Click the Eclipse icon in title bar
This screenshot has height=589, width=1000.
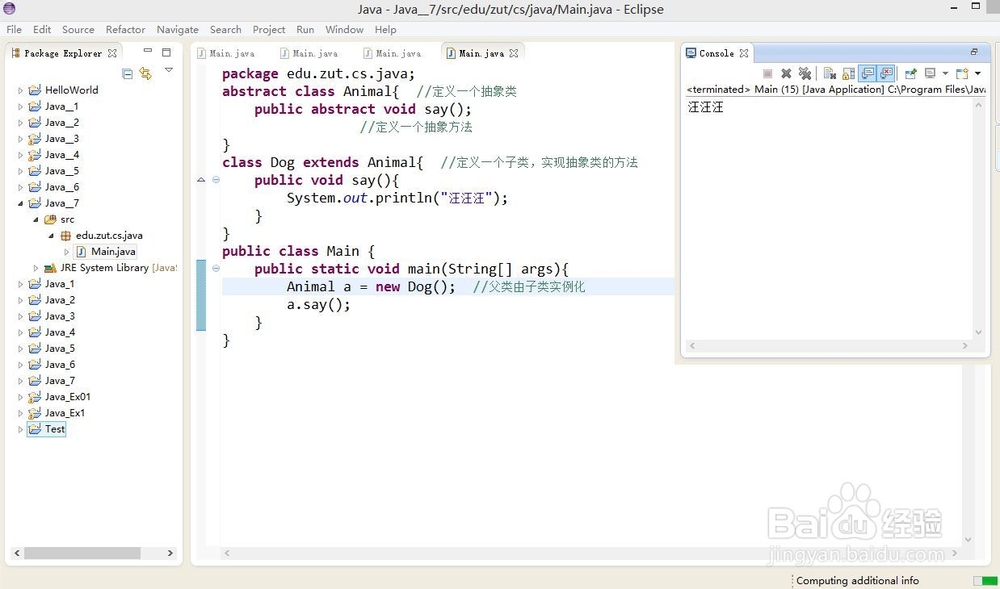[x=9, y=8]
